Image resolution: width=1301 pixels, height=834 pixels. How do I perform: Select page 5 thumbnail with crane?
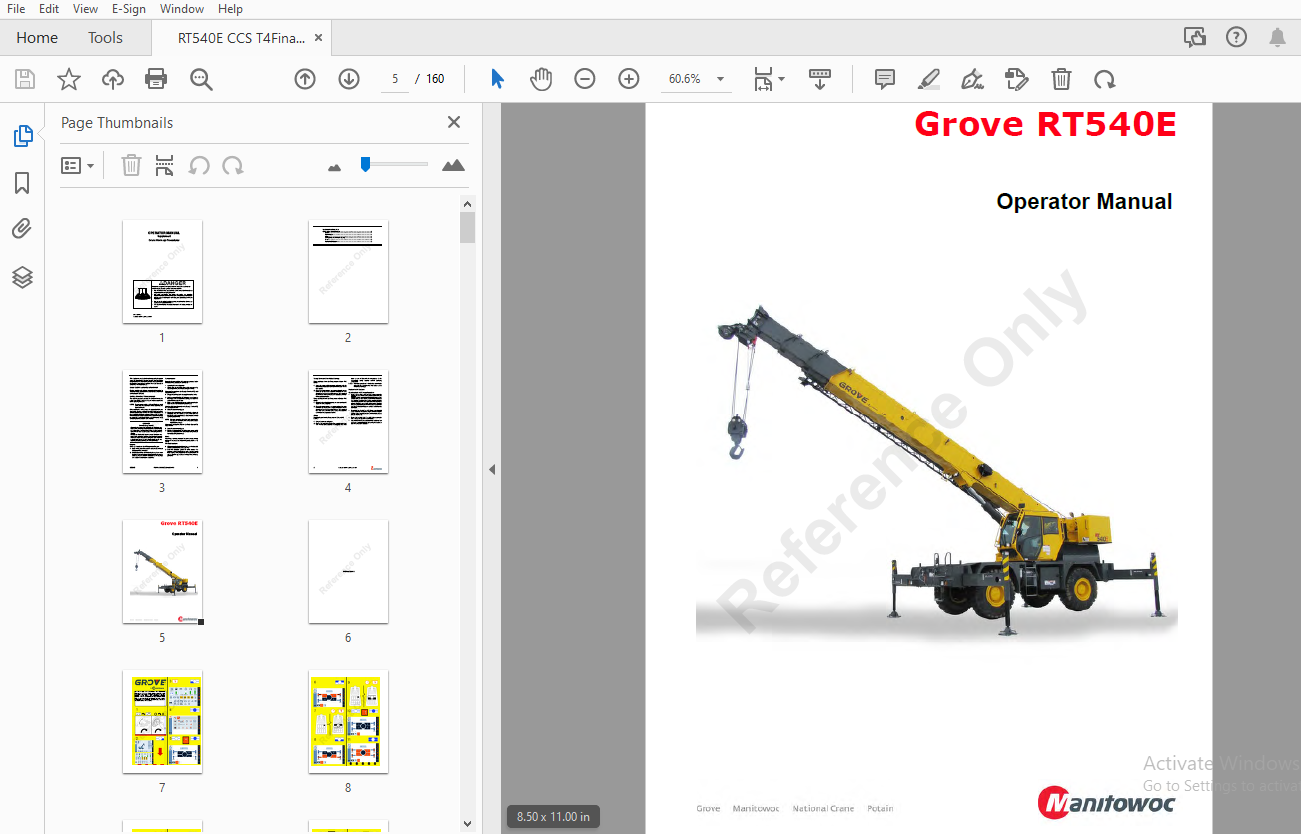[x=162, y=571]
